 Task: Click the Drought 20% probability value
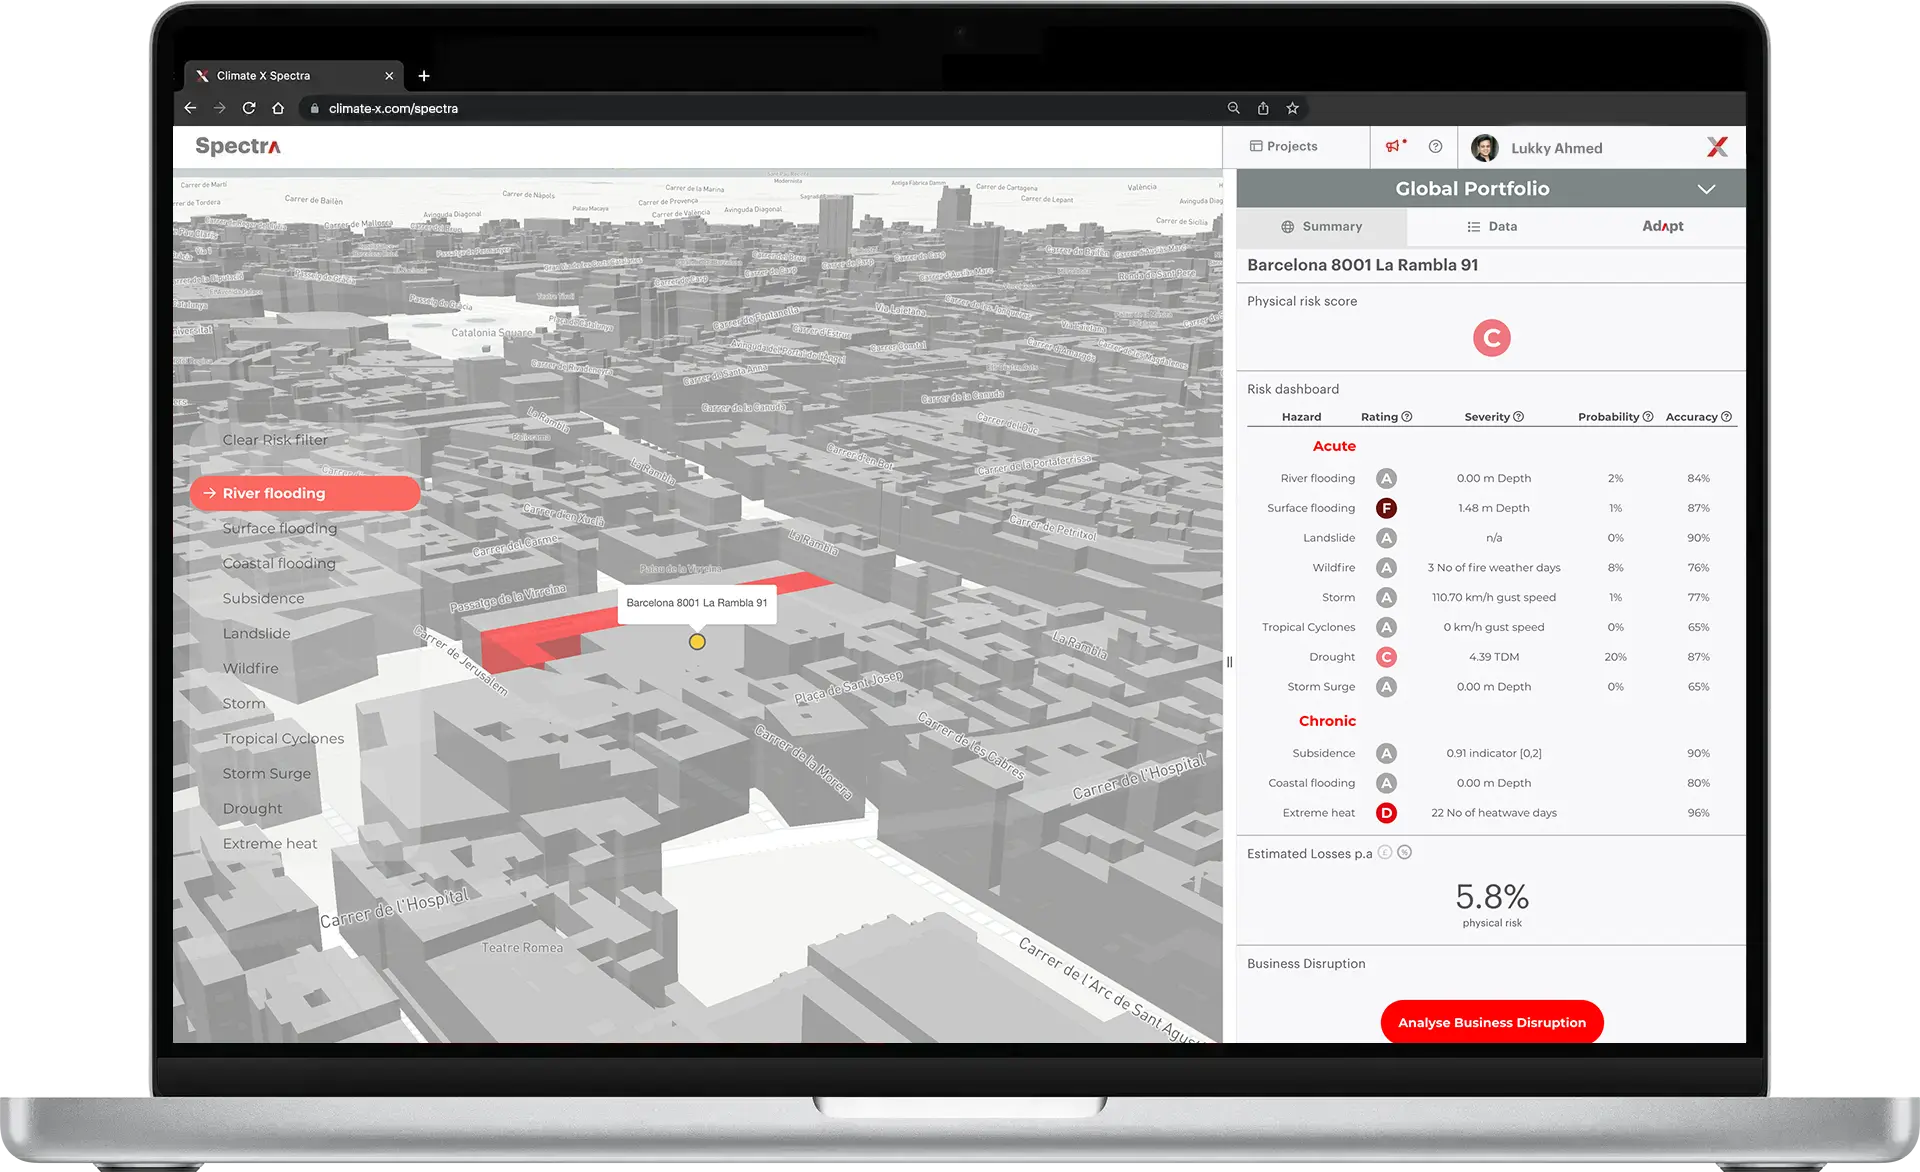[x=1615, y=657]
